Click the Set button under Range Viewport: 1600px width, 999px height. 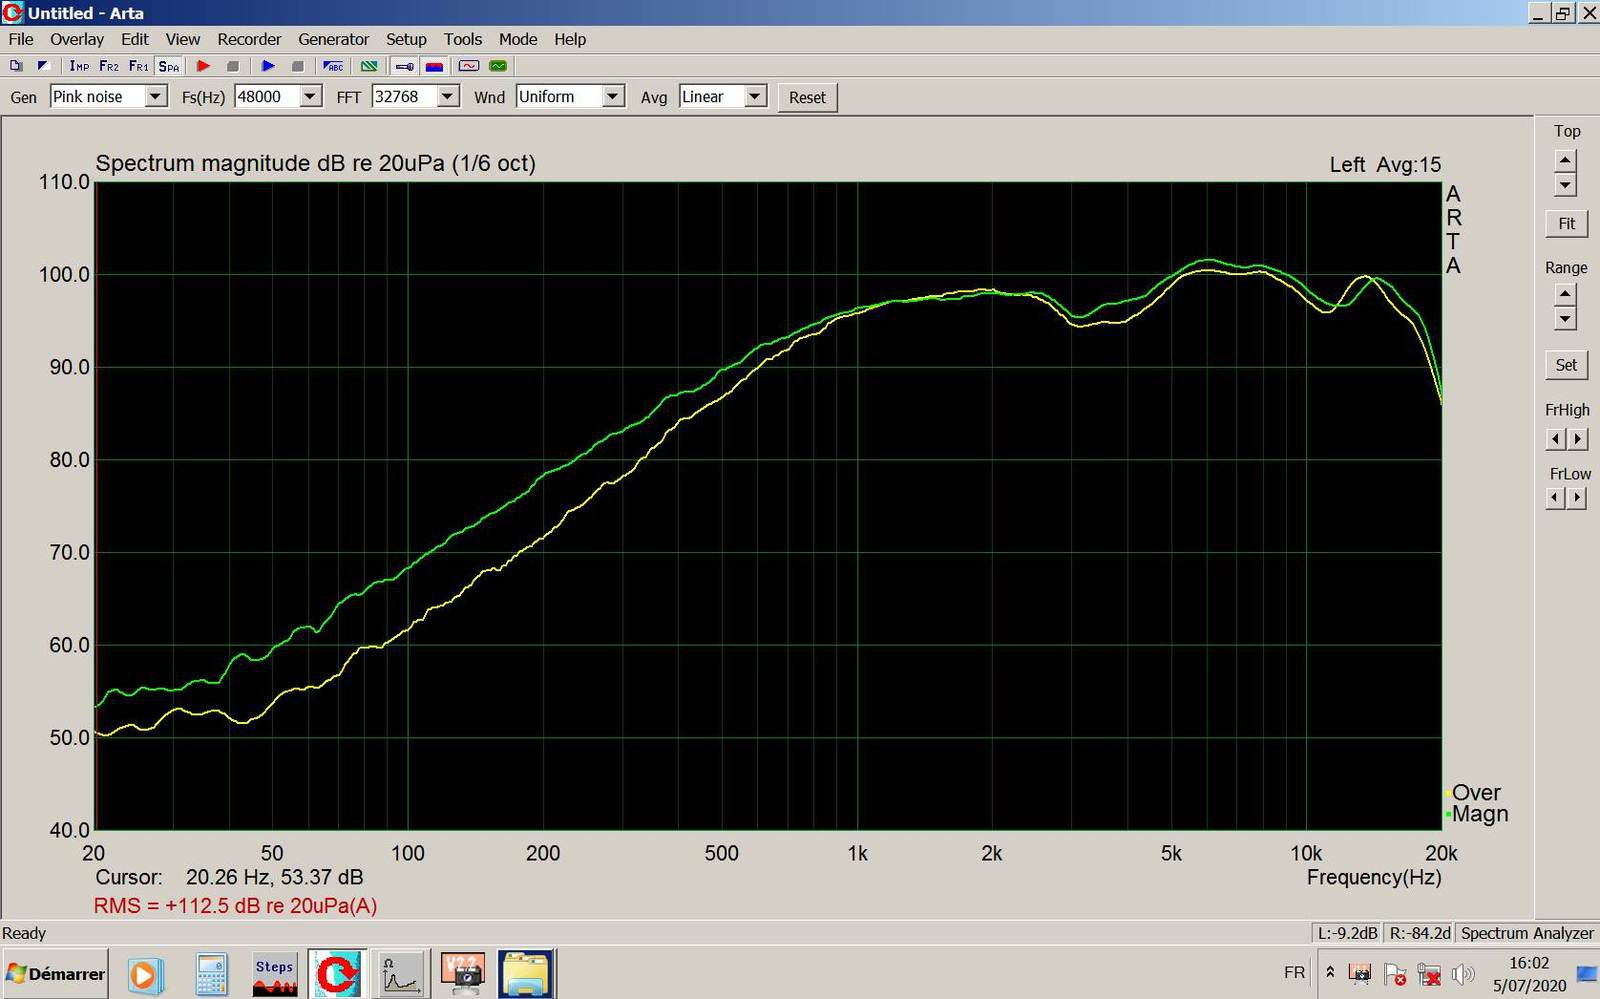(1566, 365)
